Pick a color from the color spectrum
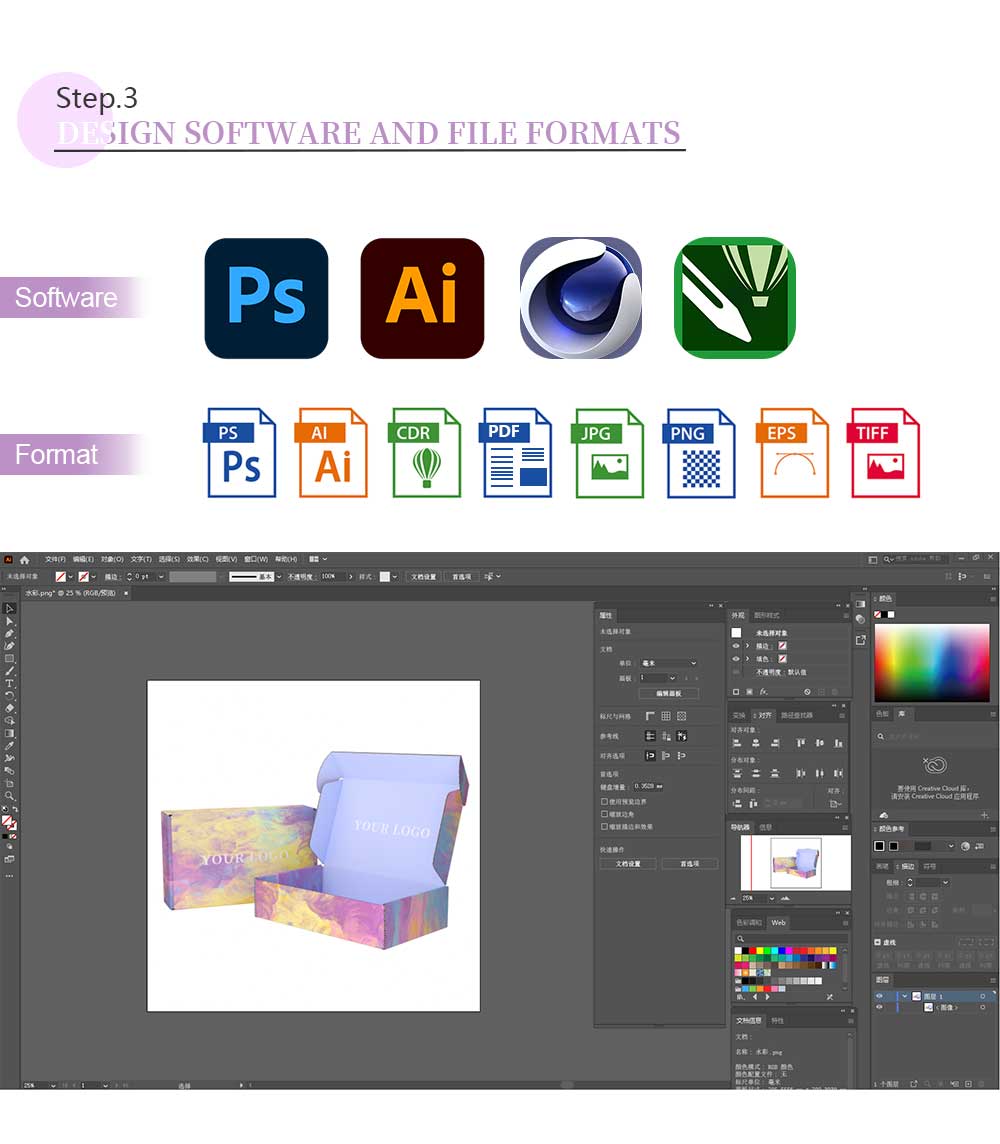The height and width of the screenshot is (1144, 1000). [x=931, y=662]
